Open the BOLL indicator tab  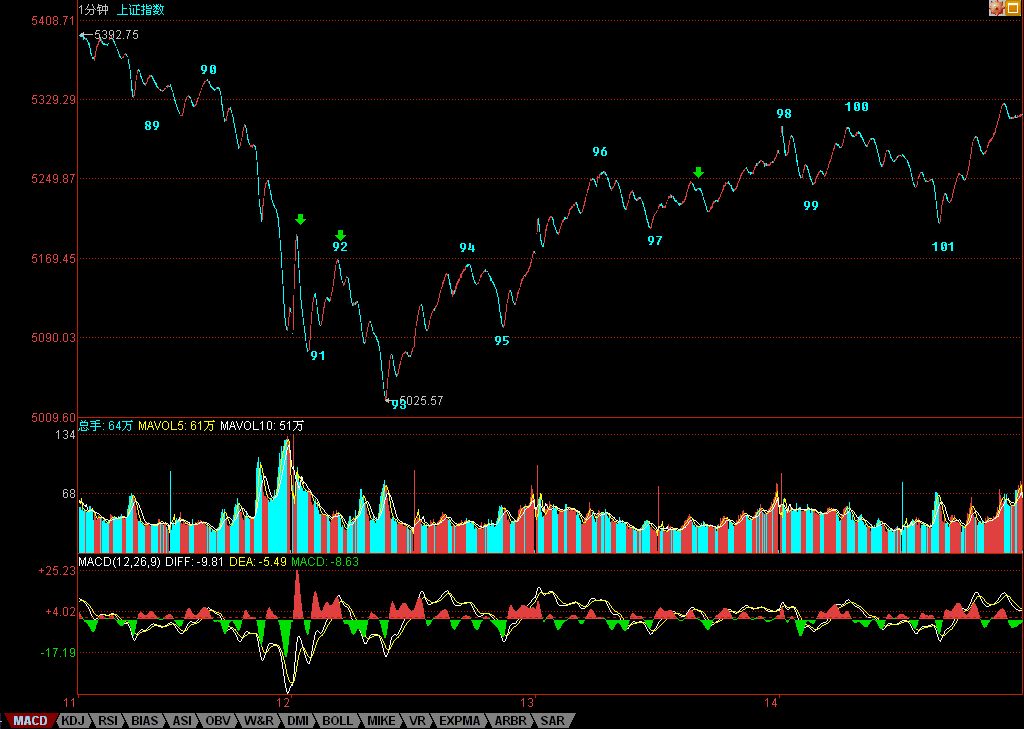337,720
